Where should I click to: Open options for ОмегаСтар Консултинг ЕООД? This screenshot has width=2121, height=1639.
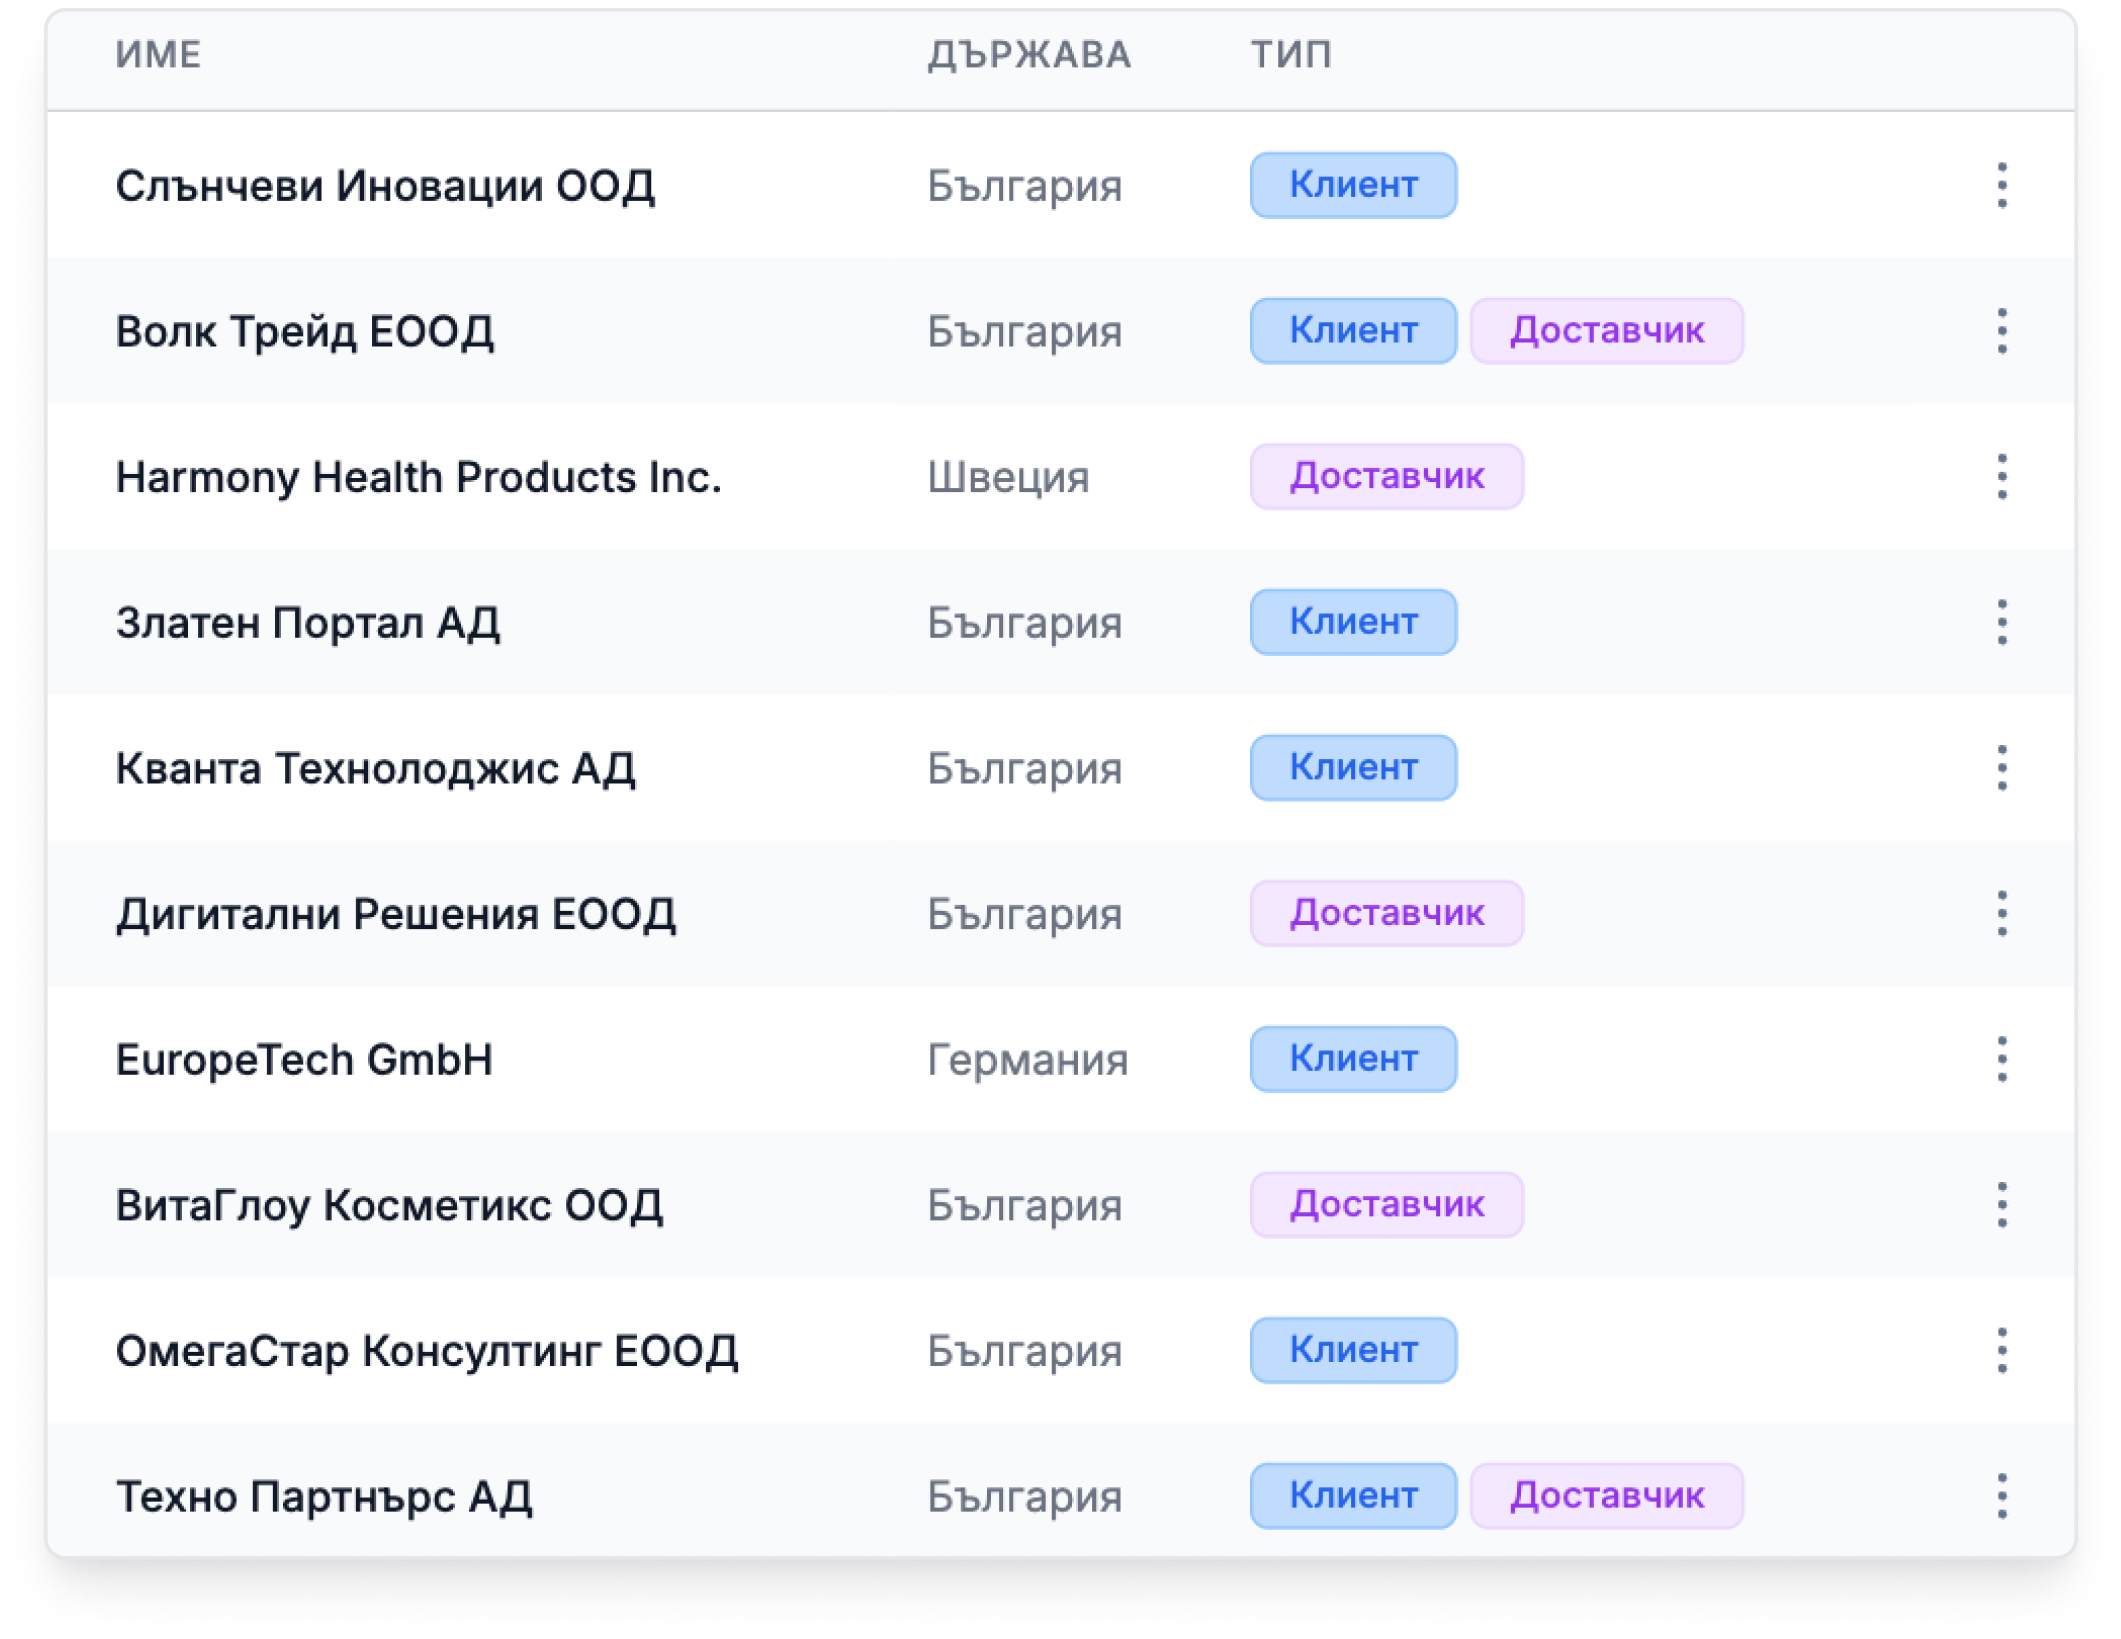(2001, 1350)
